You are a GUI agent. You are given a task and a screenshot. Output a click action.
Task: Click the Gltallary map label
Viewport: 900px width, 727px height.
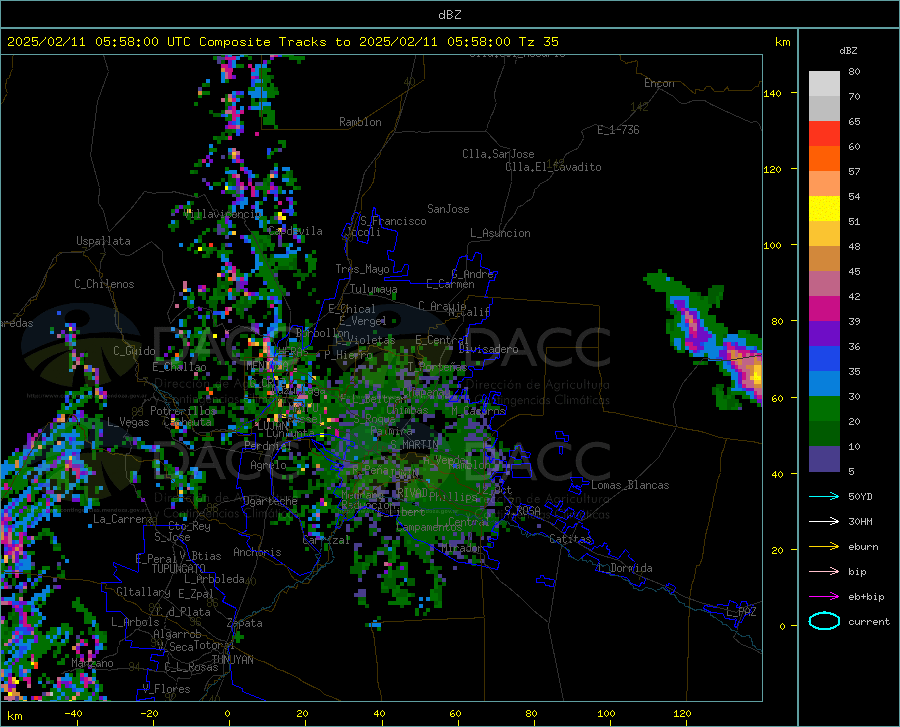point(143,592)
